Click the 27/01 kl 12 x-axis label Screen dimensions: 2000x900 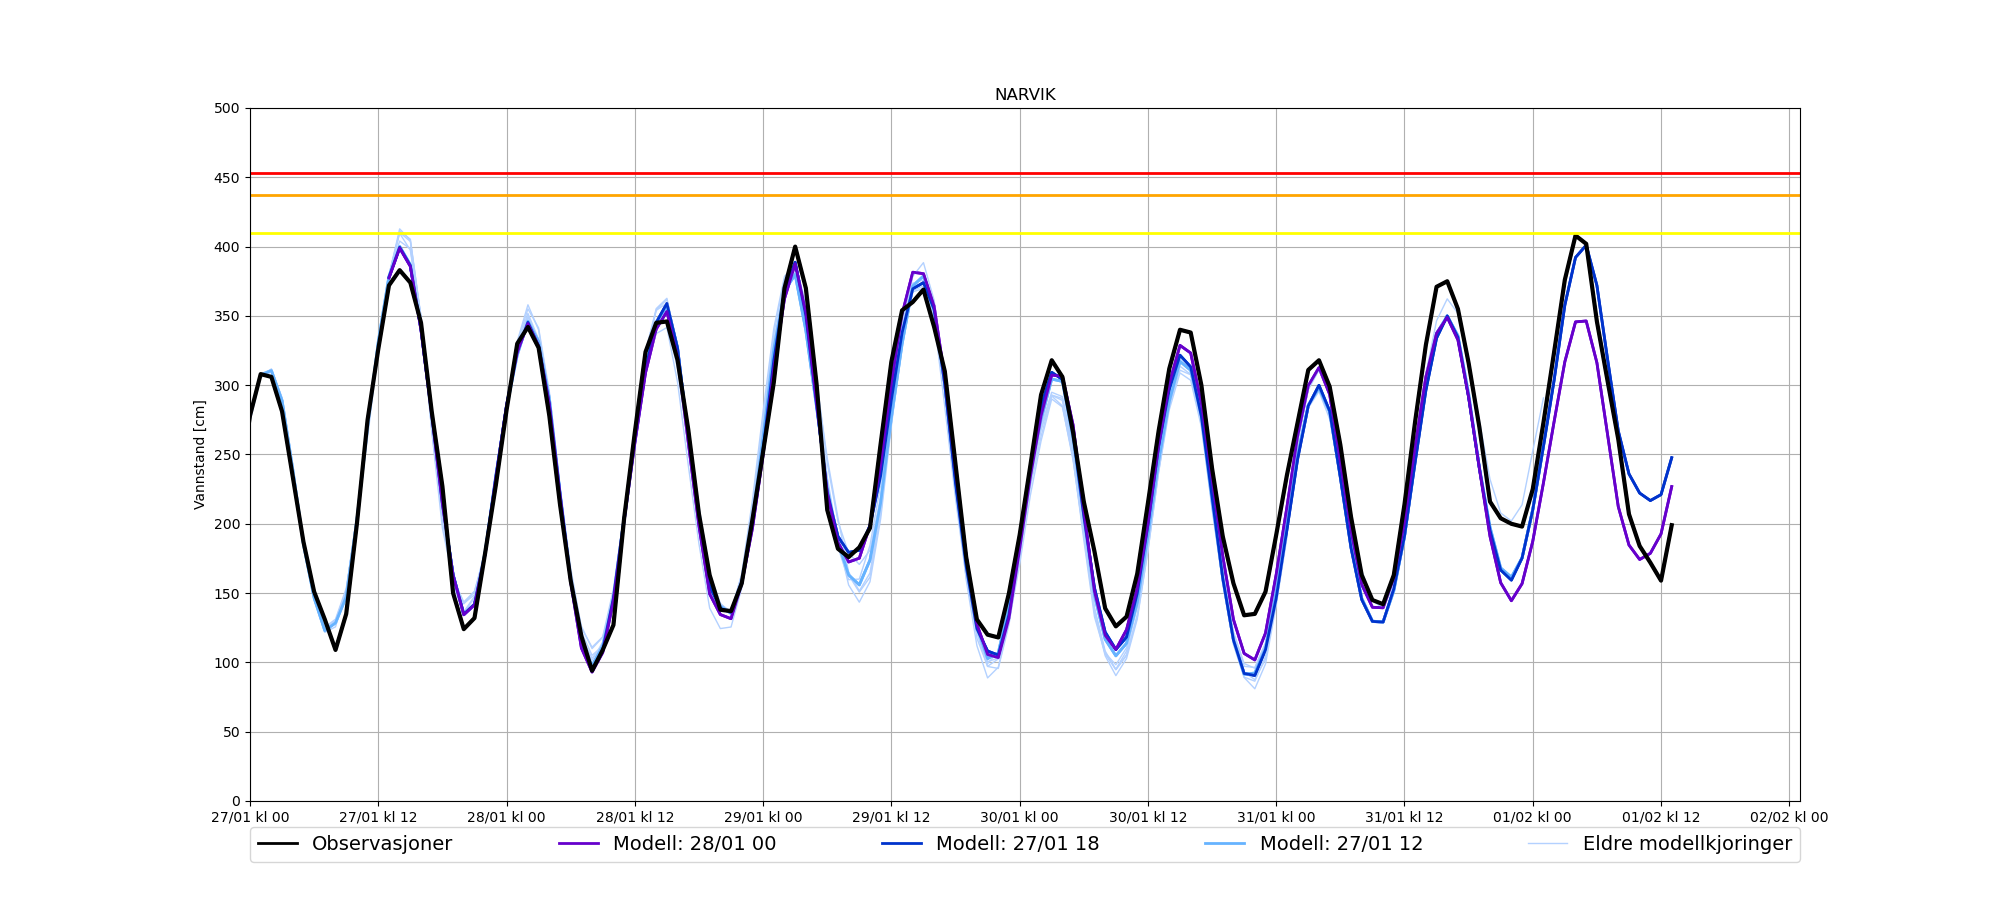[378, 817]
